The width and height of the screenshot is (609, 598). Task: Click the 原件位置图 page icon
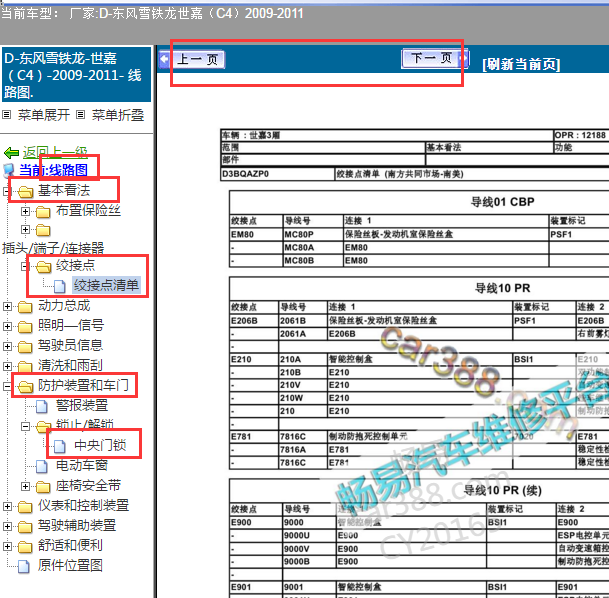24,567
